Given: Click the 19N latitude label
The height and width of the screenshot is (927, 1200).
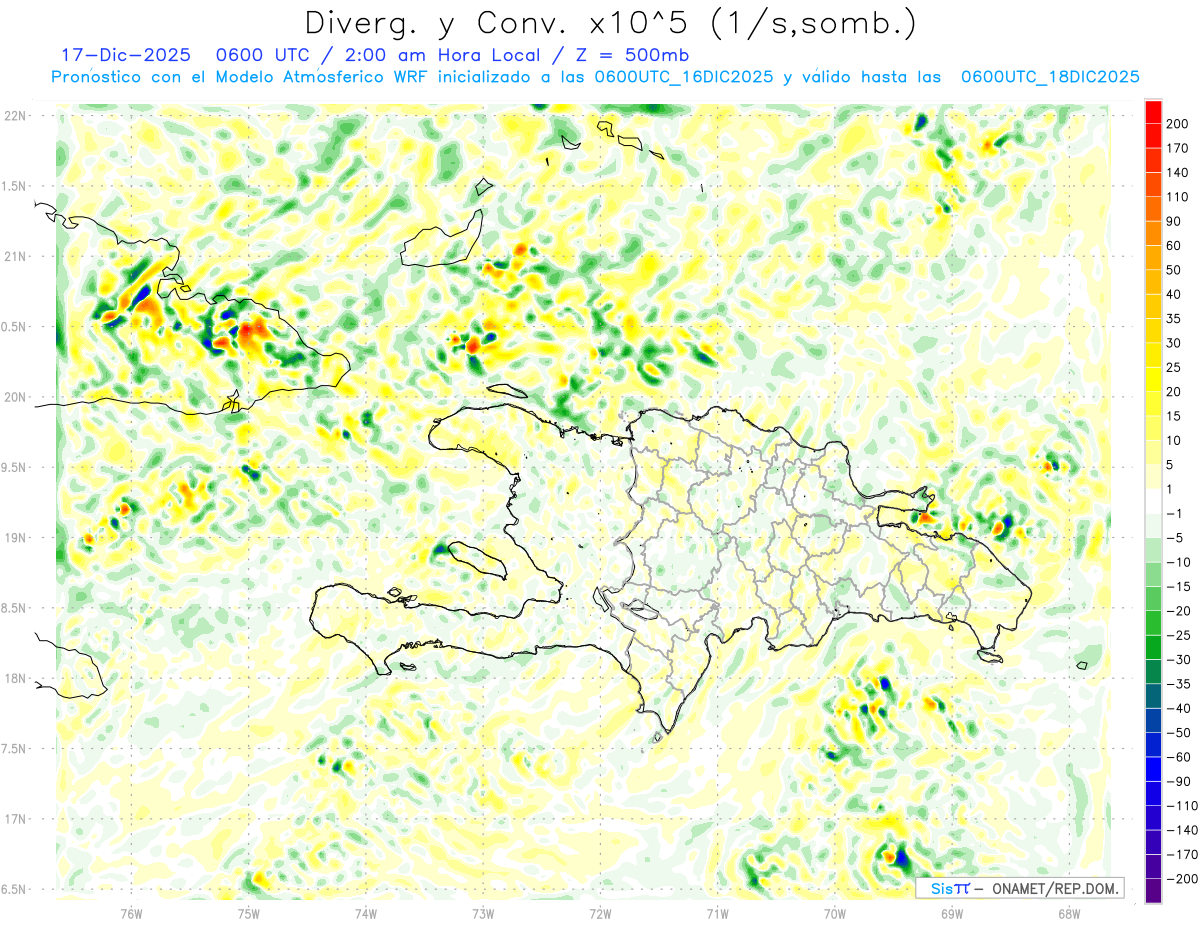Looking at the screenshot, I should coord(14,538).
